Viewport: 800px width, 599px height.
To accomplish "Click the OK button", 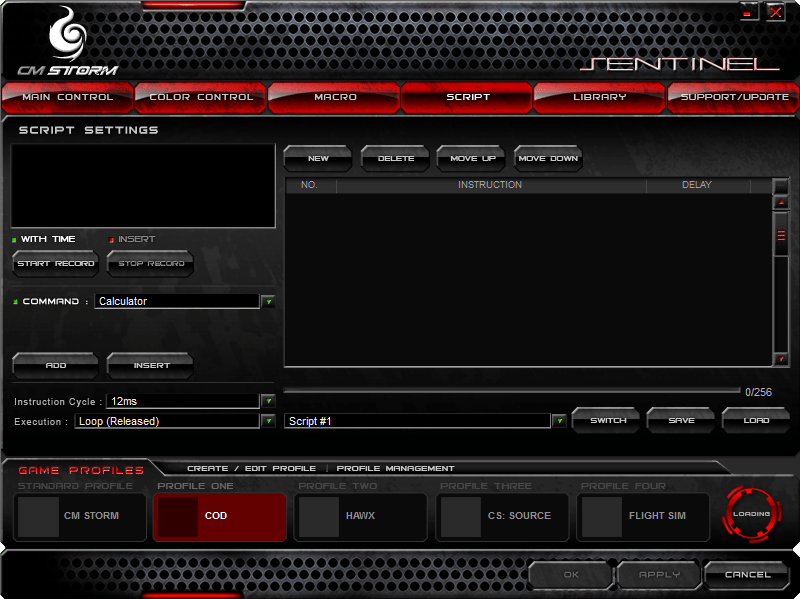I will [x=570, y=575].
